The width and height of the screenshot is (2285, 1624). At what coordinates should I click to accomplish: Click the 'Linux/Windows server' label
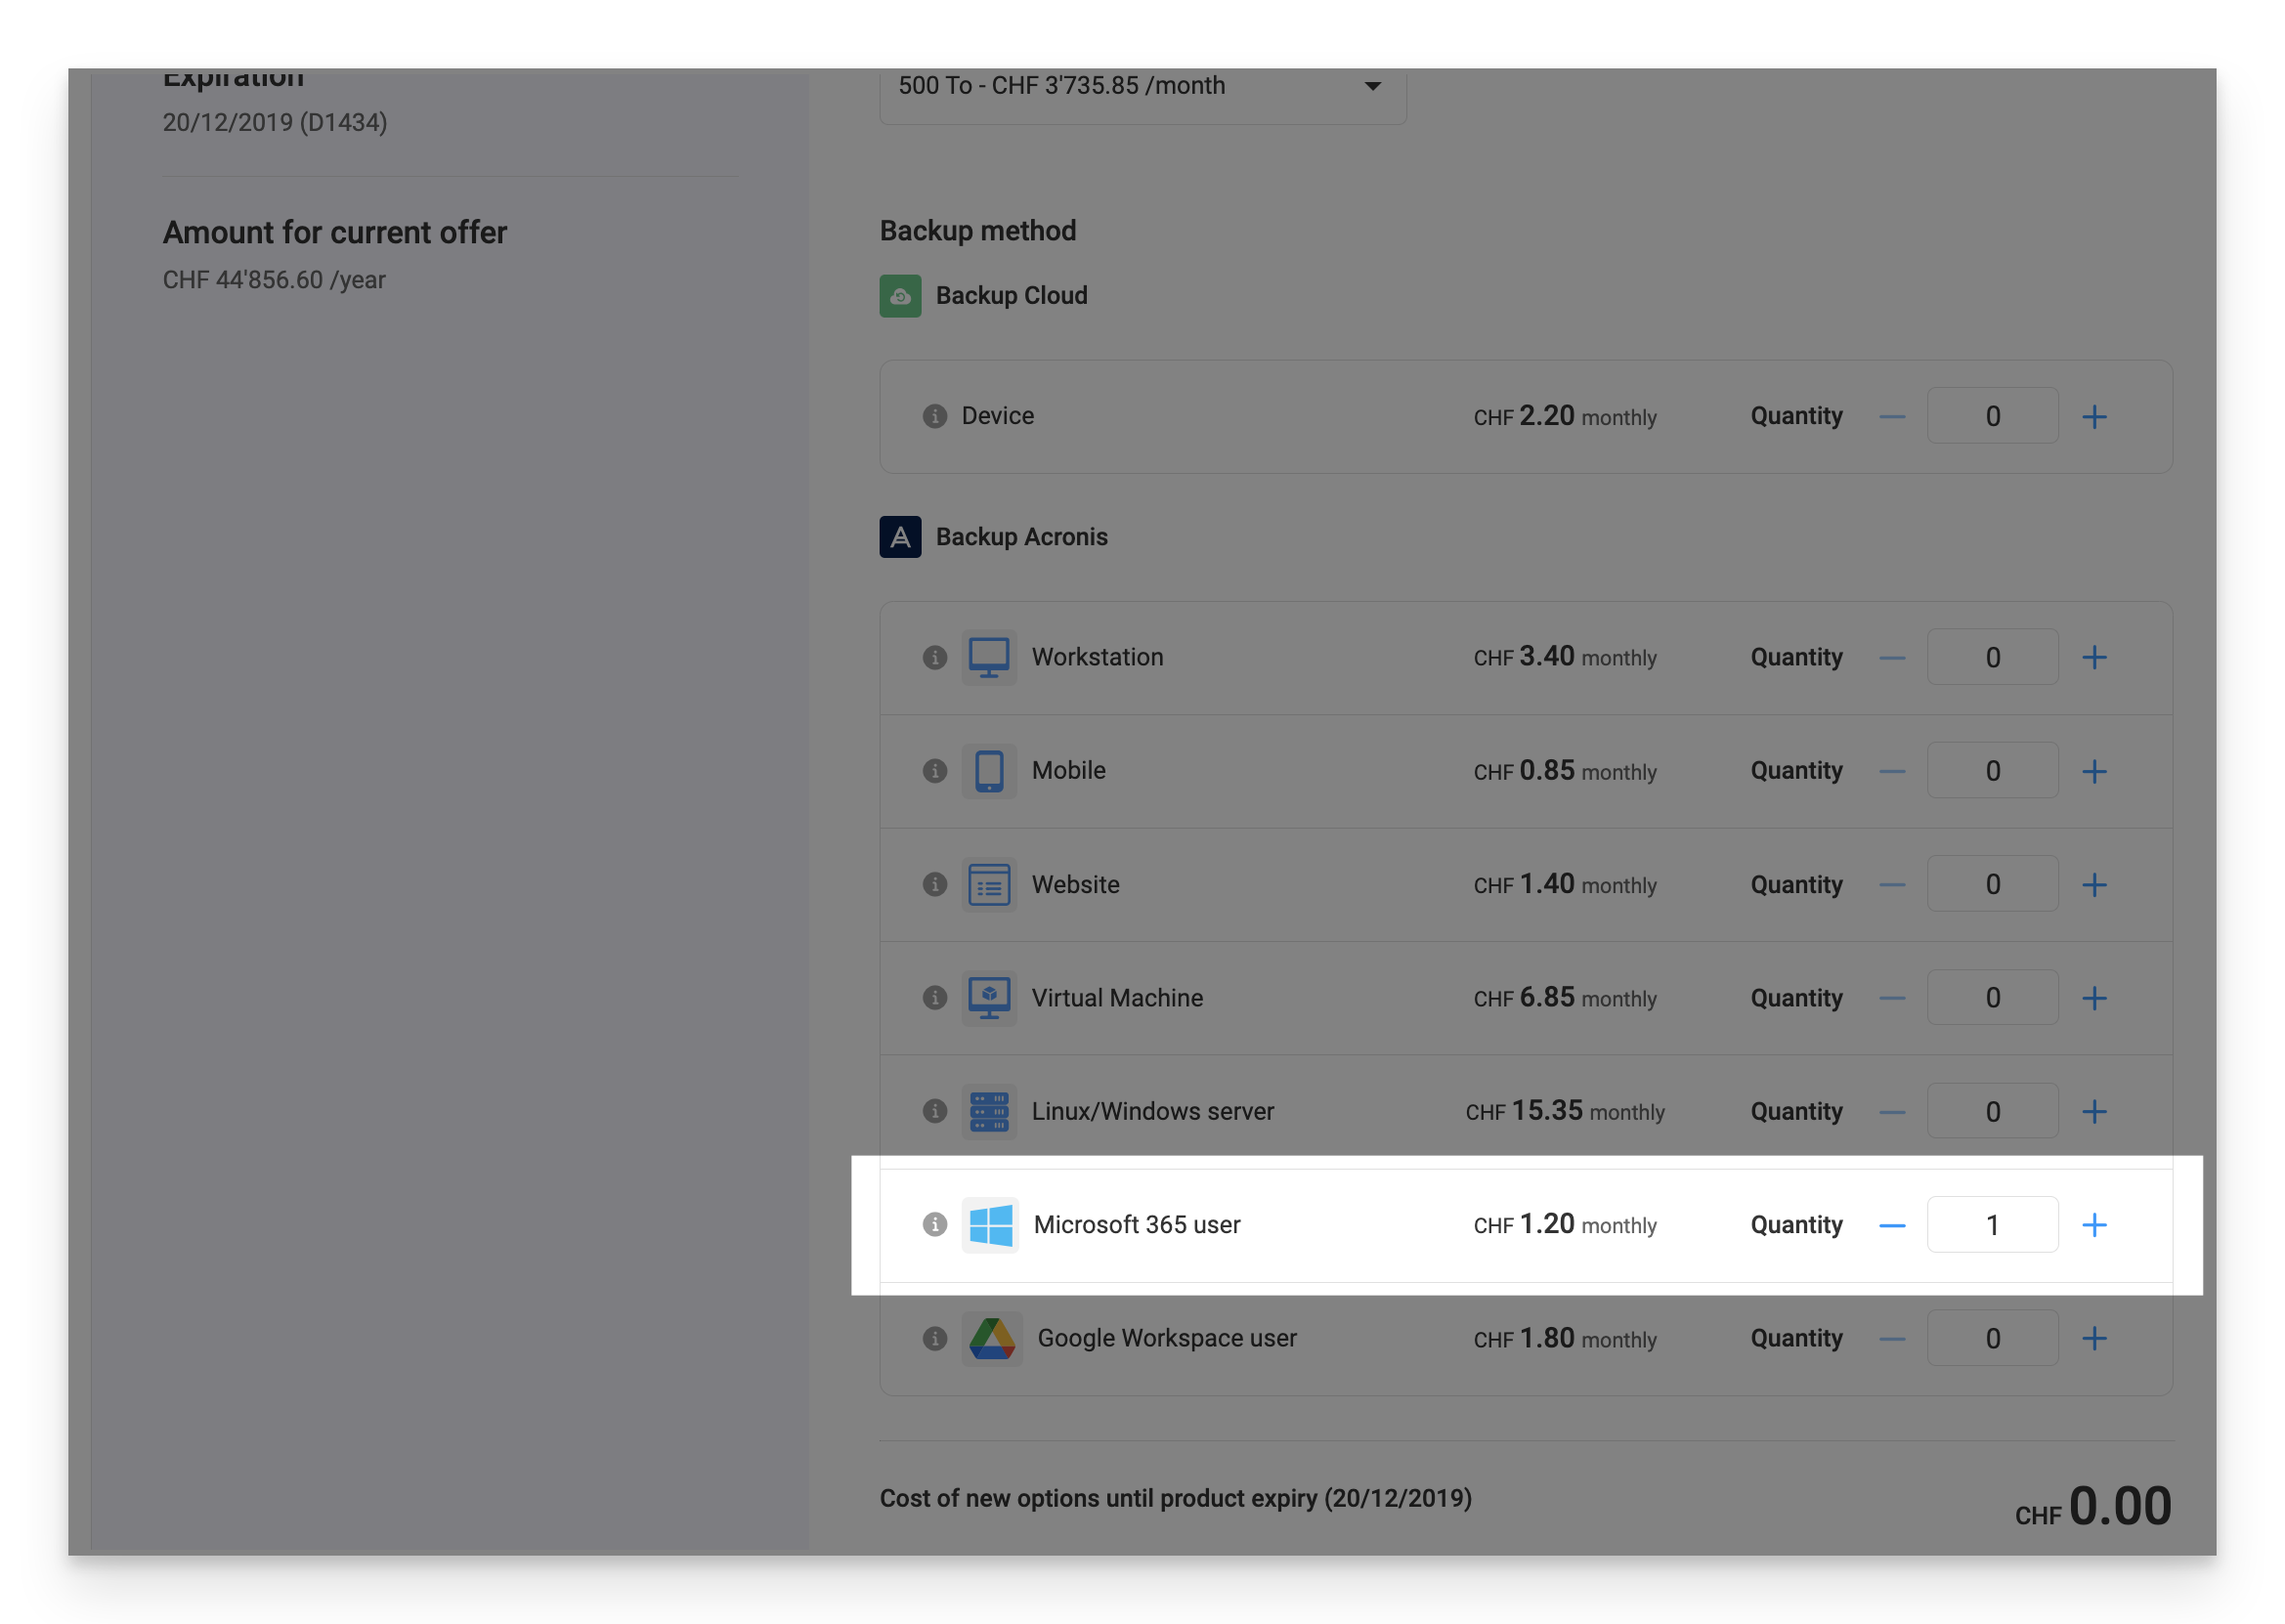click(x=1153, y=1112)
